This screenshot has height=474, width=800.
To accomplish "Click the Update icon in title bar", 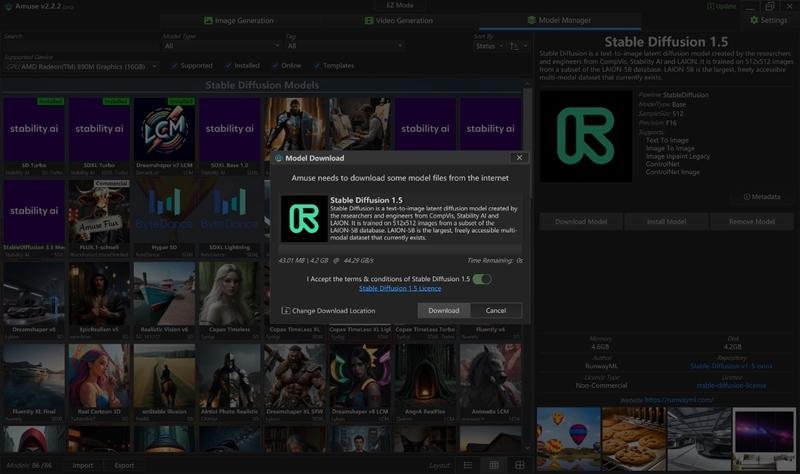I will 711,6.
